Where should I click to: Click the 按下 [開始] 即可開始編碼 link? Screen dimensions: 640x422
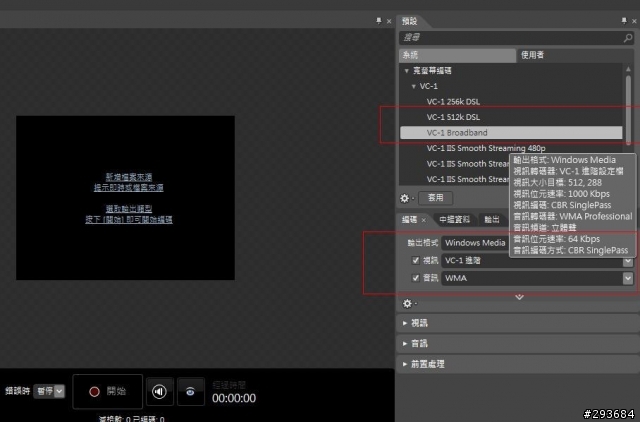[x=129, y=220]
